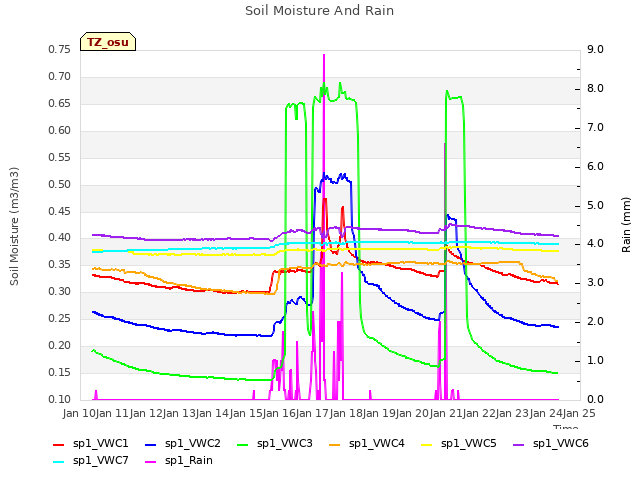This screenshot has width=640, height=480.
Task: Click the yellow sp1_VWC5 legend color marker
Action: click(x=427, y=444)
